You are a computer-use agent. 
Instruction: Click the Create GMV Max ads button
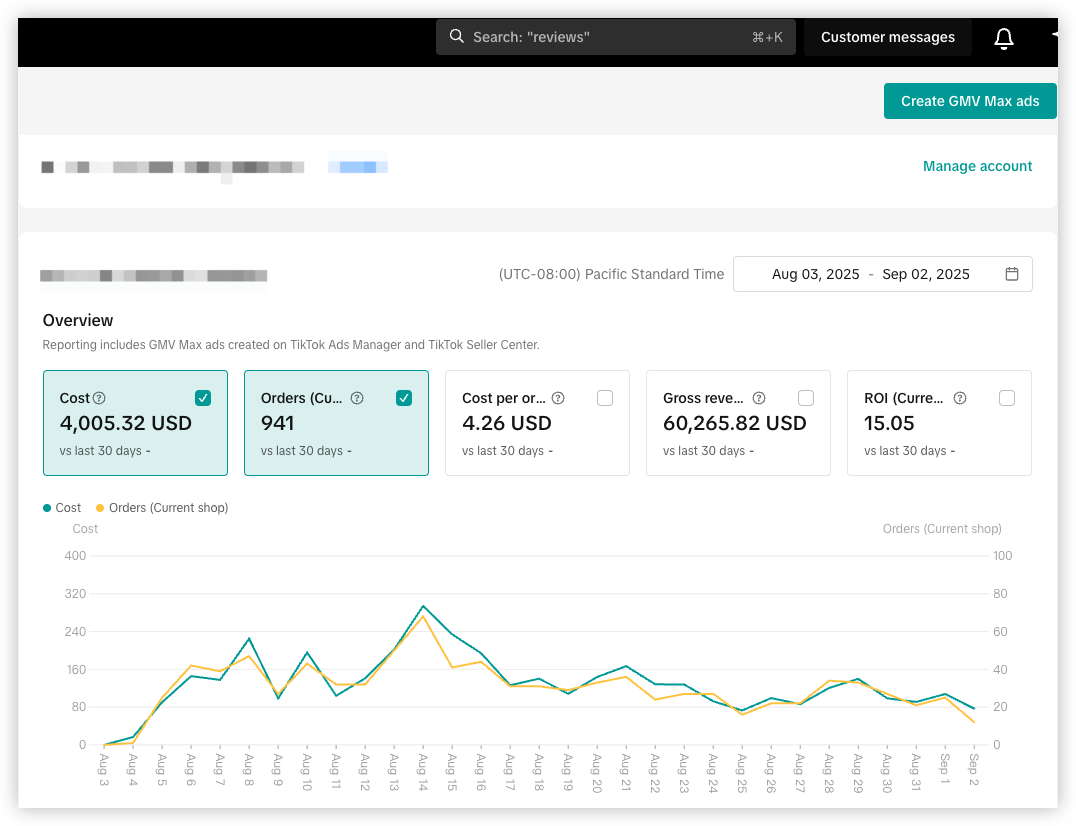(x=970, y=101)
